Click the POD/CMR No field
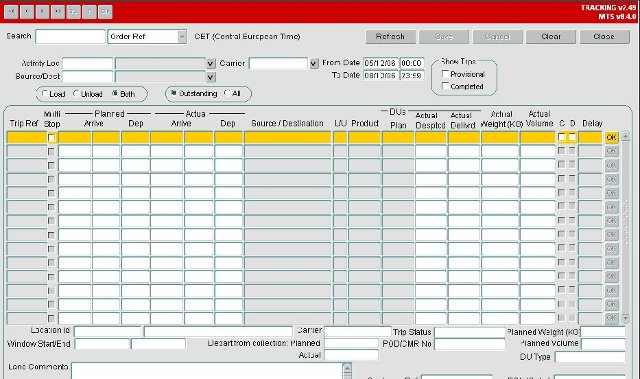 469,344
